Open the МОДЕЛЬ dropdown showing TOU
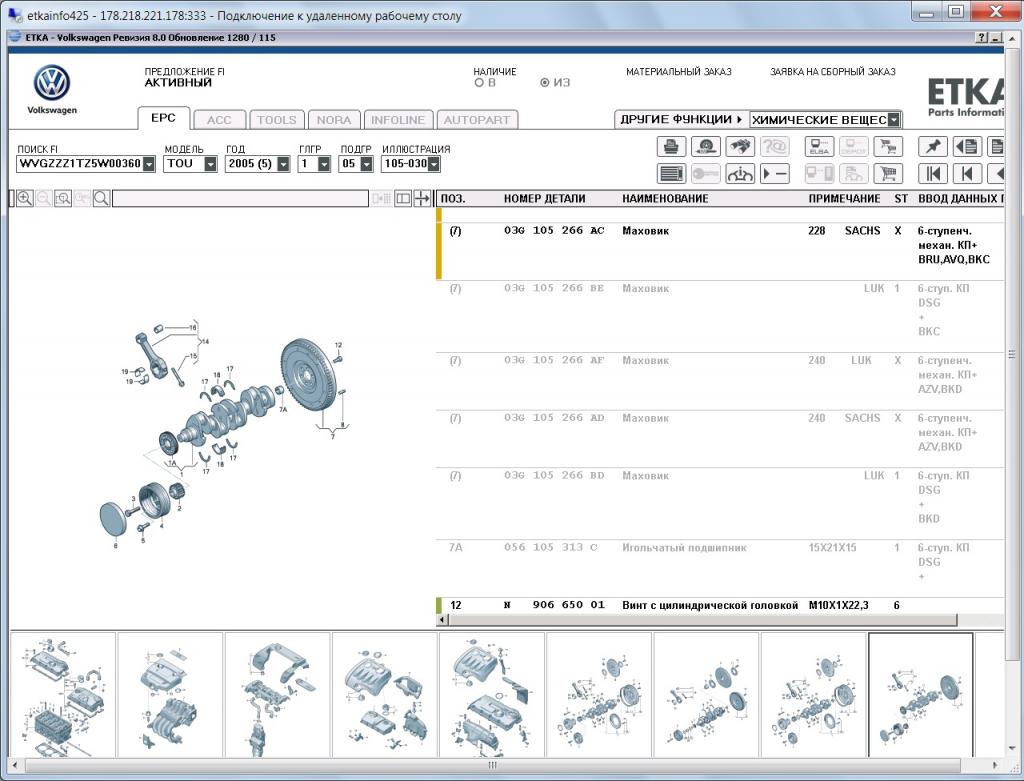Viewport: 1024px width, 781px height. [210, 164]
